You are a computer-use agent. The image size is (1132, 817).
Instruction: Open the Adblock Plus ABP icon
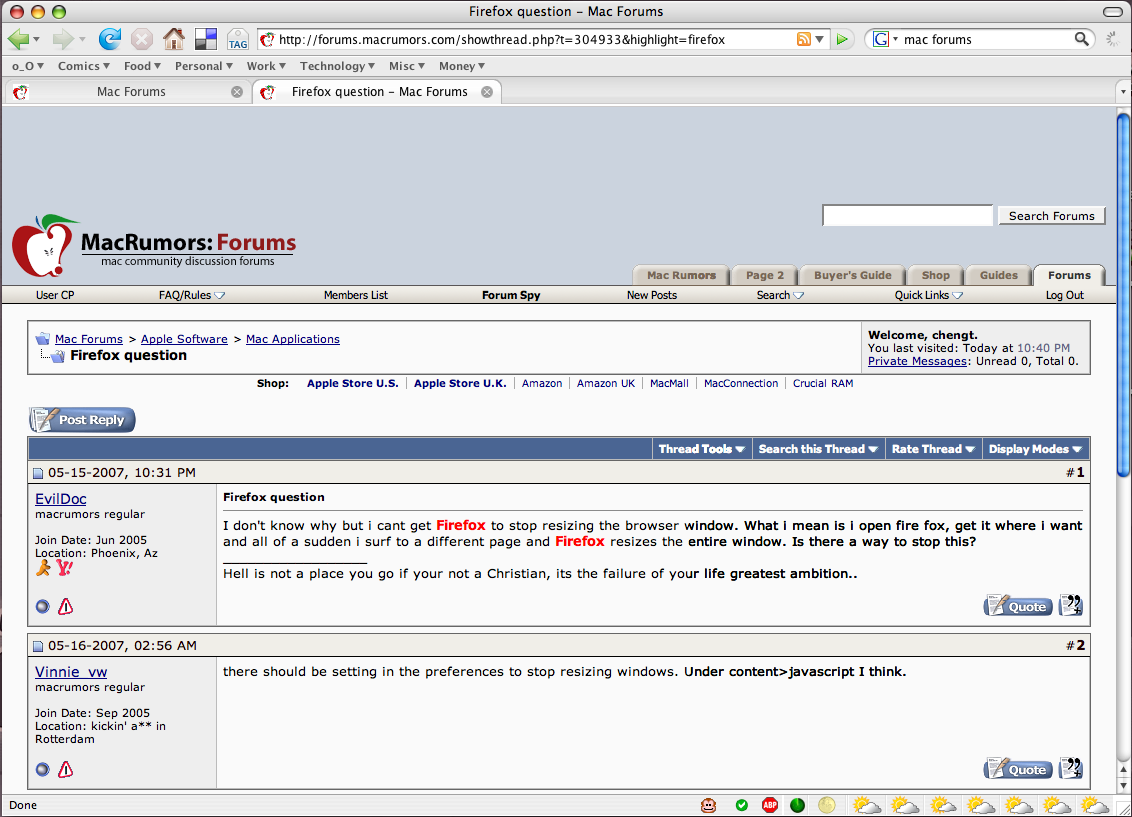pos(770,805)
